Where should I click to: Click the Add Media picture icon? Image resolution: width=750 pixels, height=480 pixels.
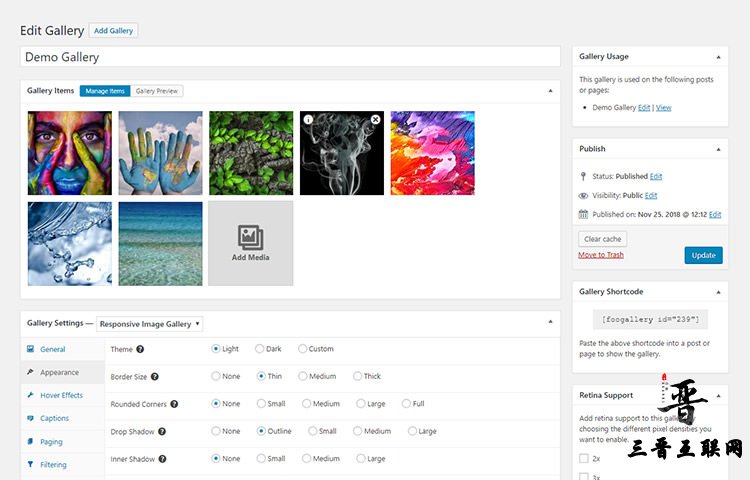[251, 238]
